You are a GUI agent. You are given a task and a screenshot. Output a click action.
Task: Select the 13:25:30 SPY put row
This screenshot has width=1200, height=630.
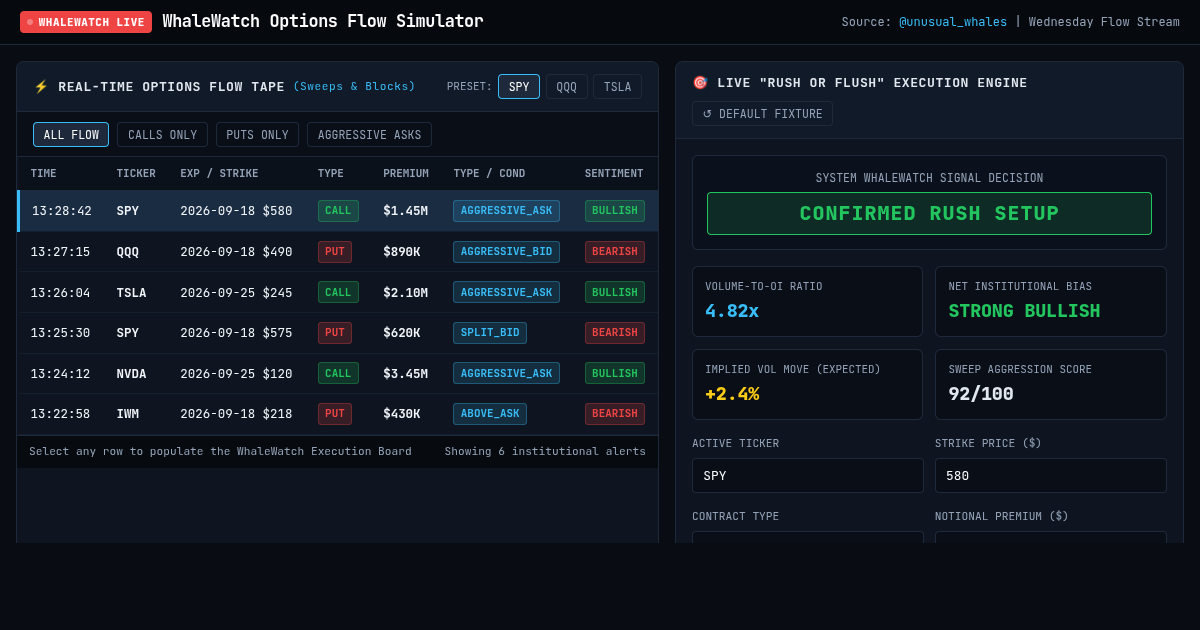pyautogui.click(x=338, y=333)
